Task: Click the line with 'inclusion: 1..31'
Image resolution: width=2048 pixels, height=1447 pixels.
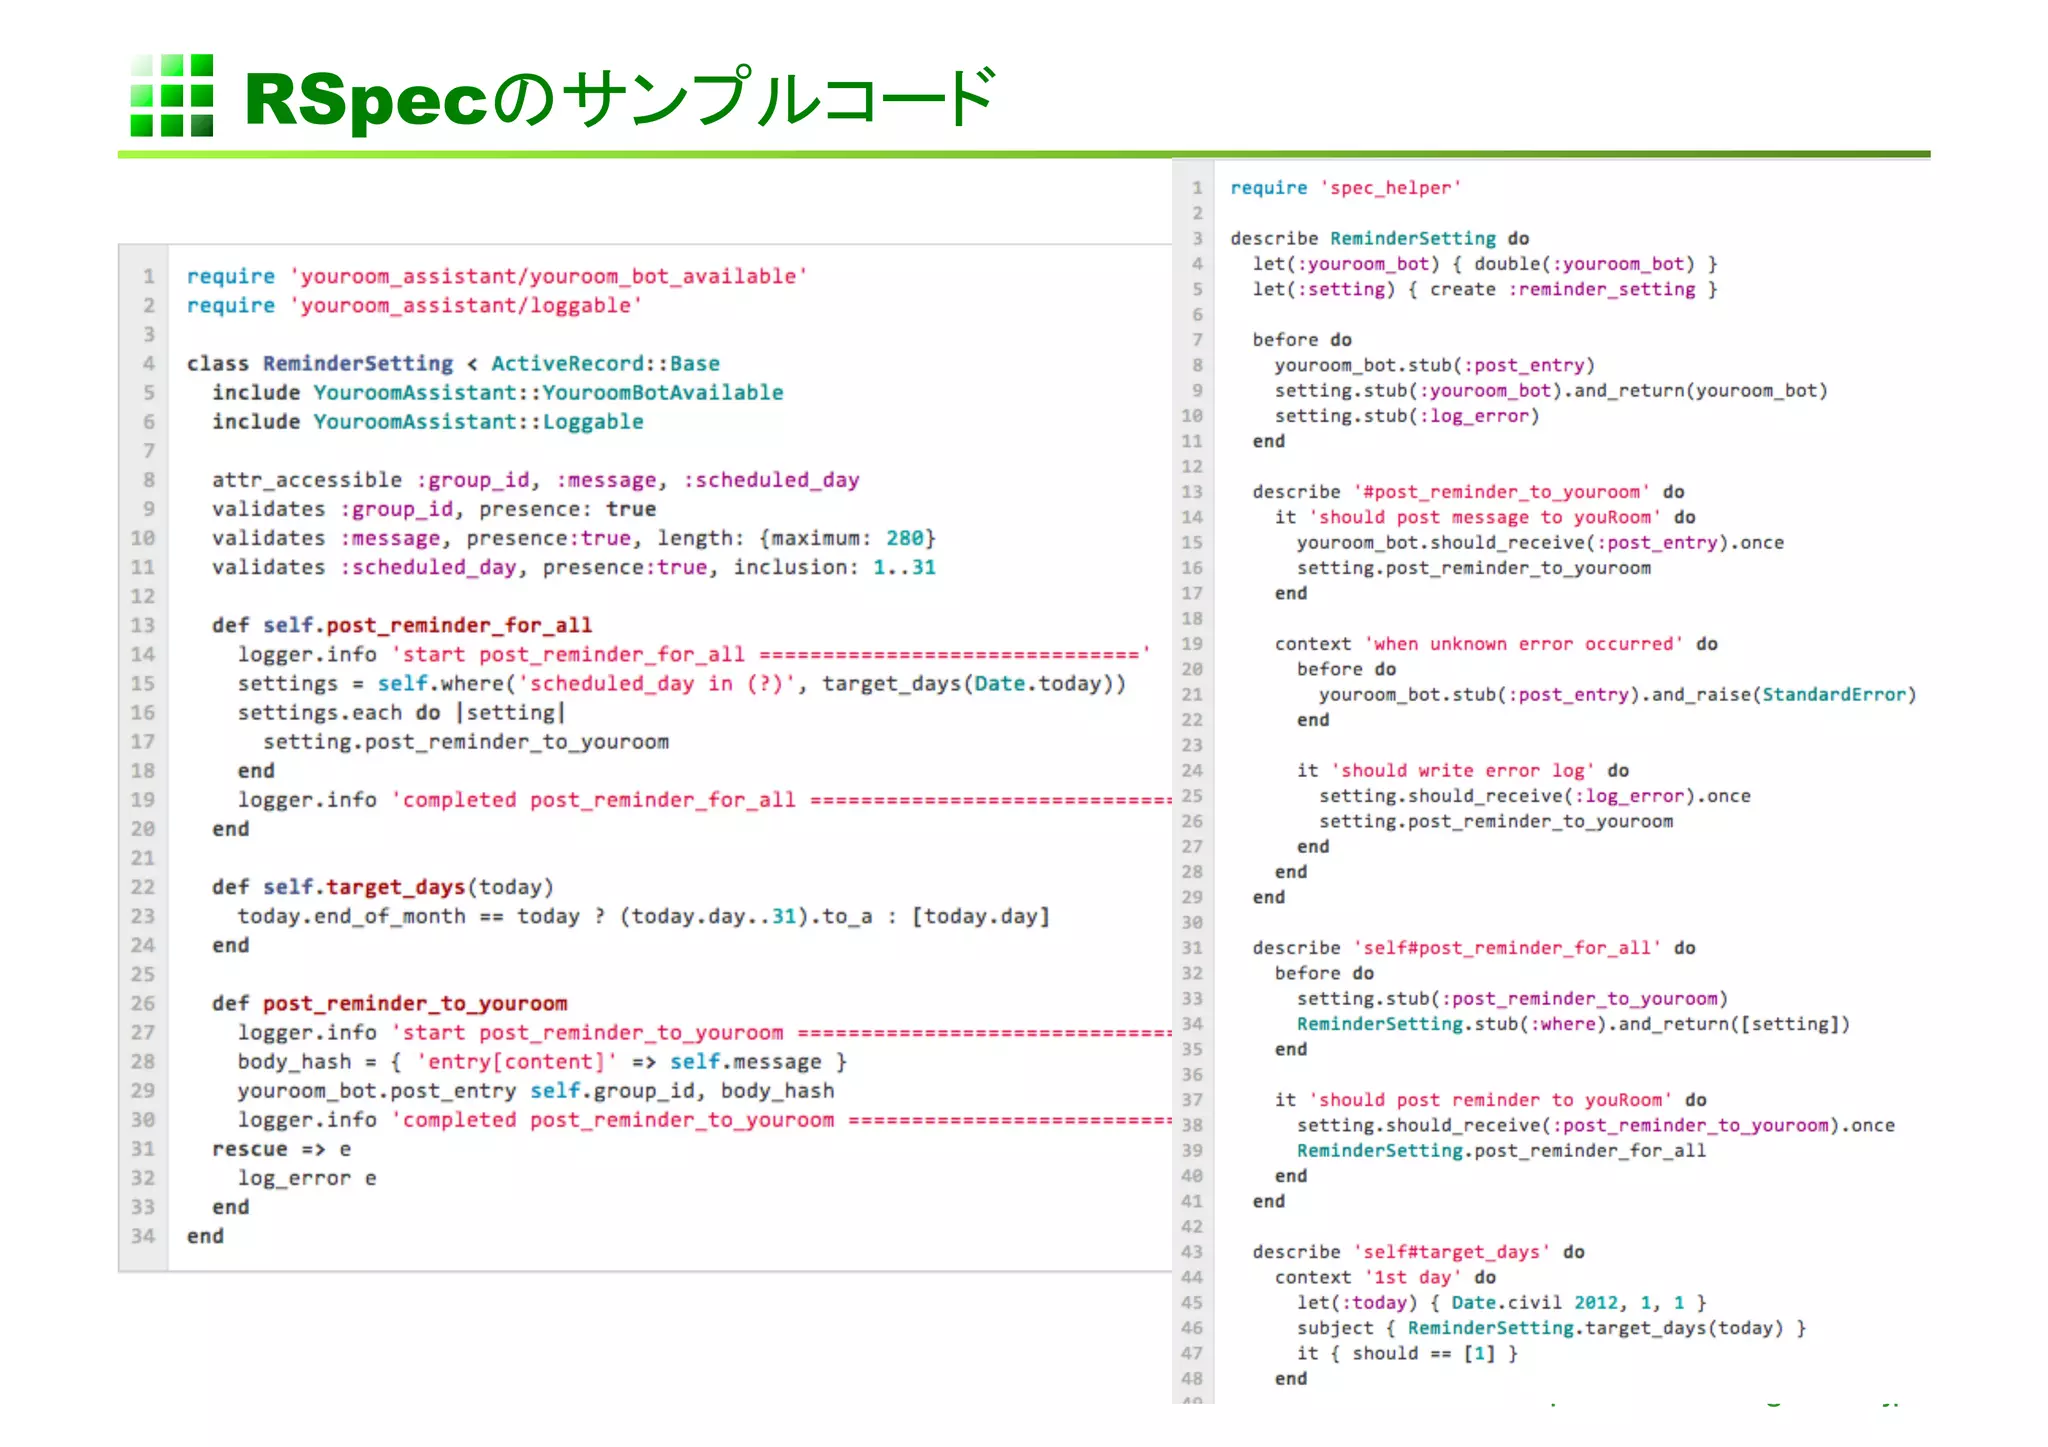Action: 573,567
